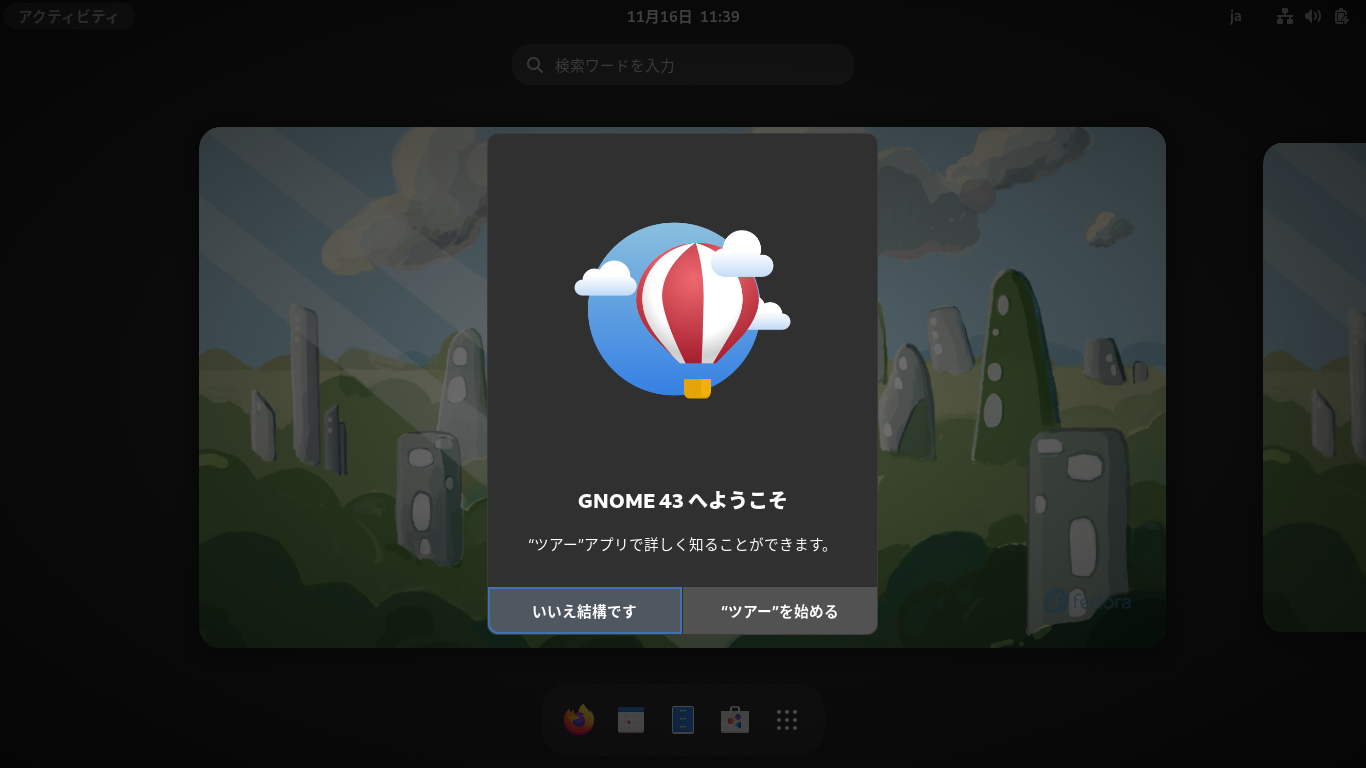1366x768 pixels.
Task: Select the second workspace thumbnail at right
Action: click(x=1314, y=387)
